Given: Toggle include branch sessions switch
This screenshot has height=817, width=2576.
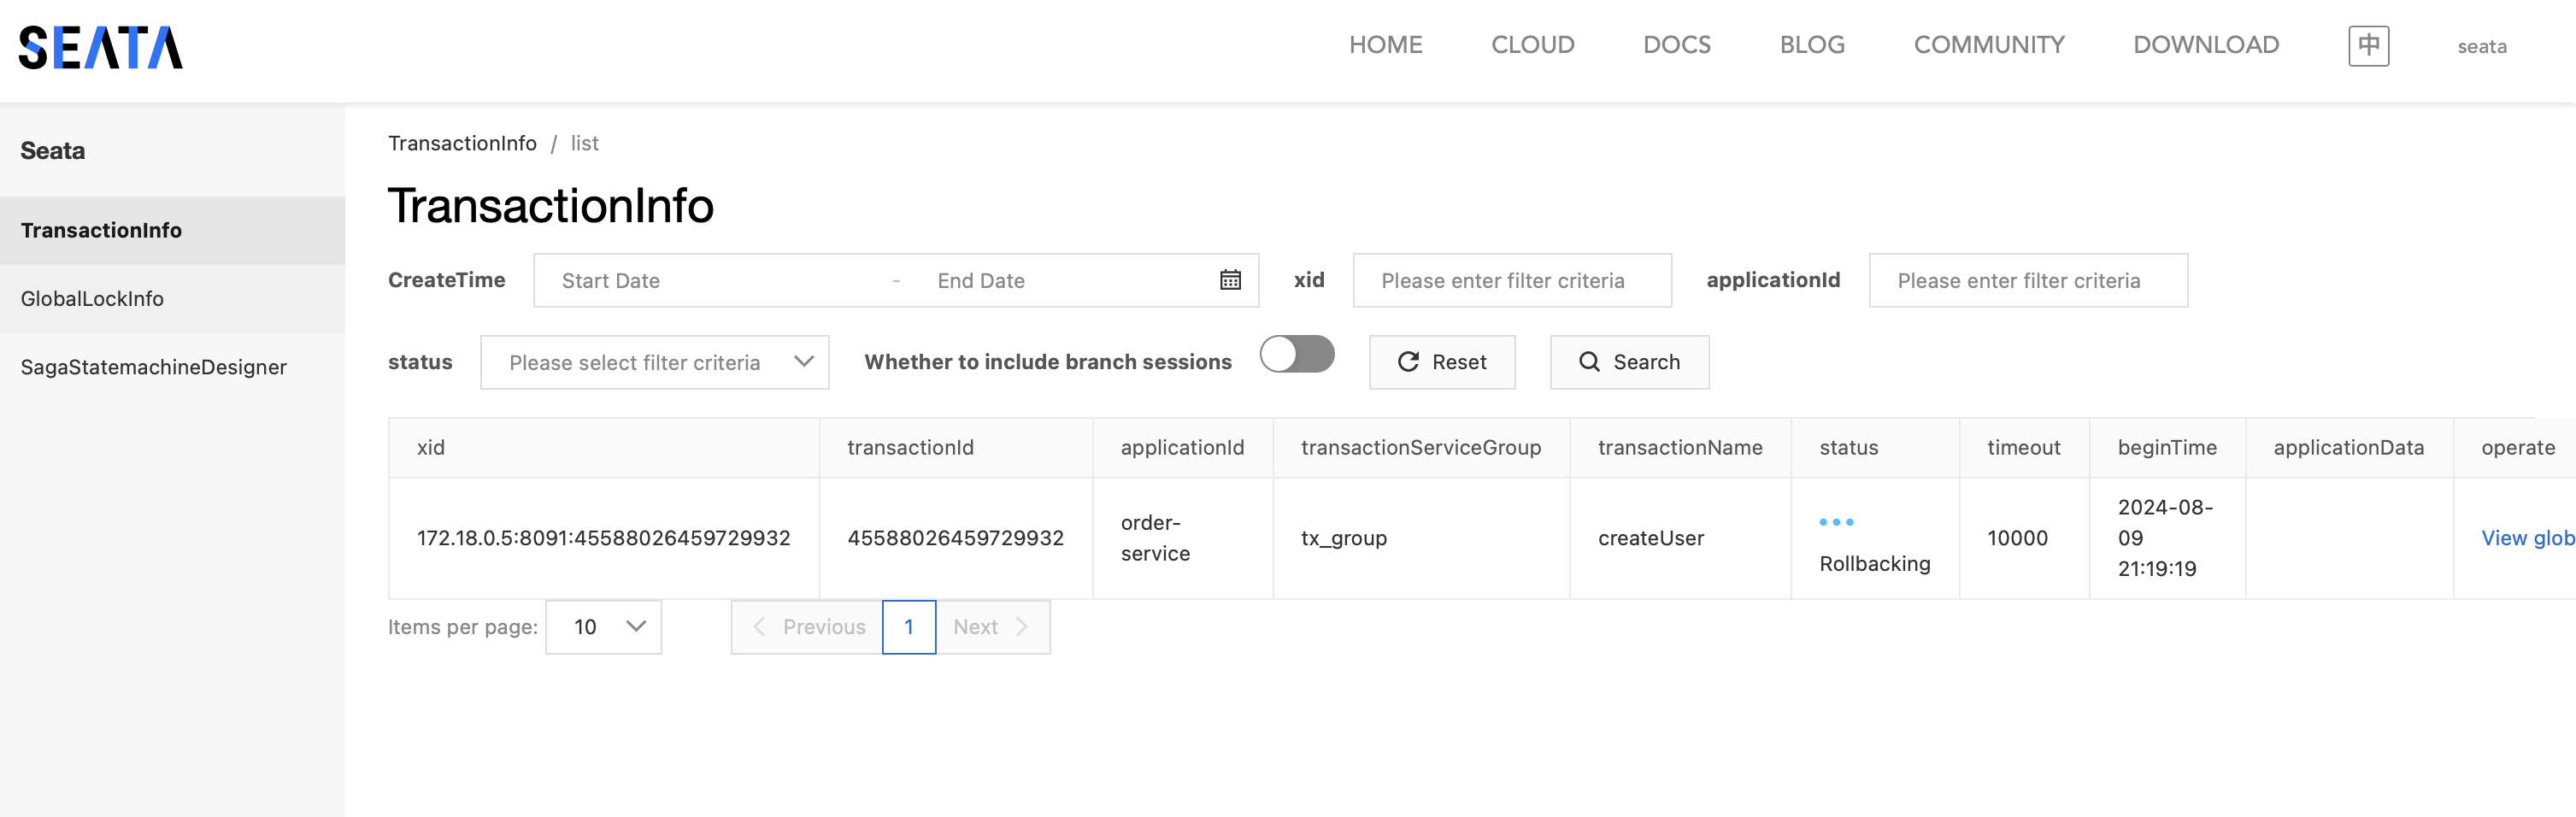Looking at the screenshot, I should pyautogui.click(x=1297, y=354).
